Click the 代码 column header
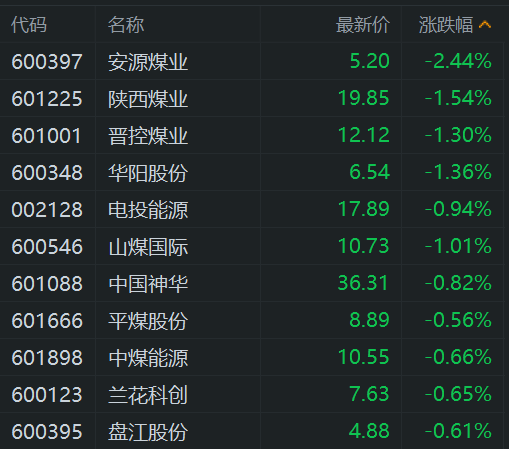The width and height of the screenshot is (509, 449). pos(29,25)
